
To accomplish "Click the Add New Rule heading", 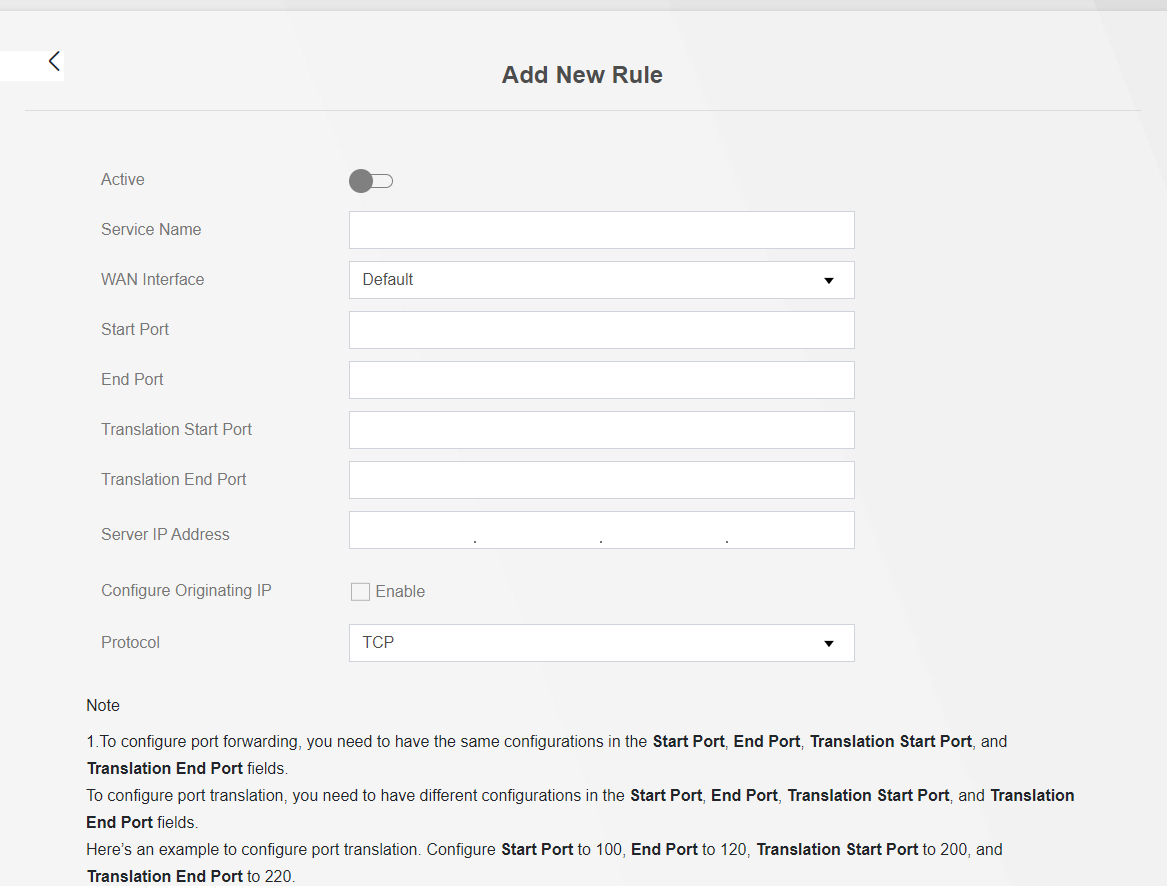I will 582,75.
